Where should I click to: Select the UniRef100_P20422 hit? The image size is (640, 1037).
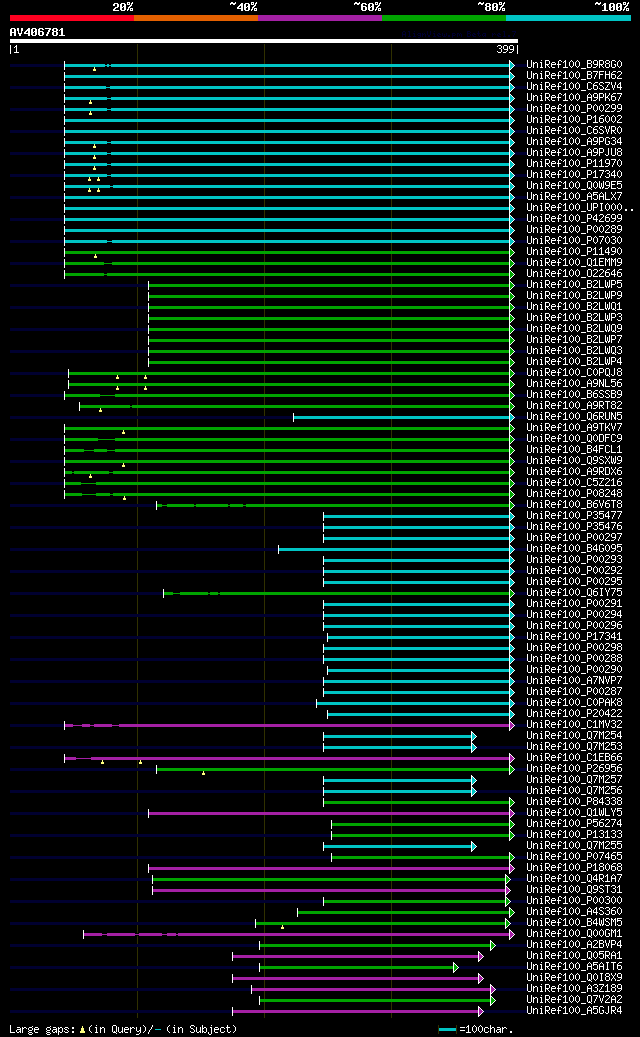point(574,713)
